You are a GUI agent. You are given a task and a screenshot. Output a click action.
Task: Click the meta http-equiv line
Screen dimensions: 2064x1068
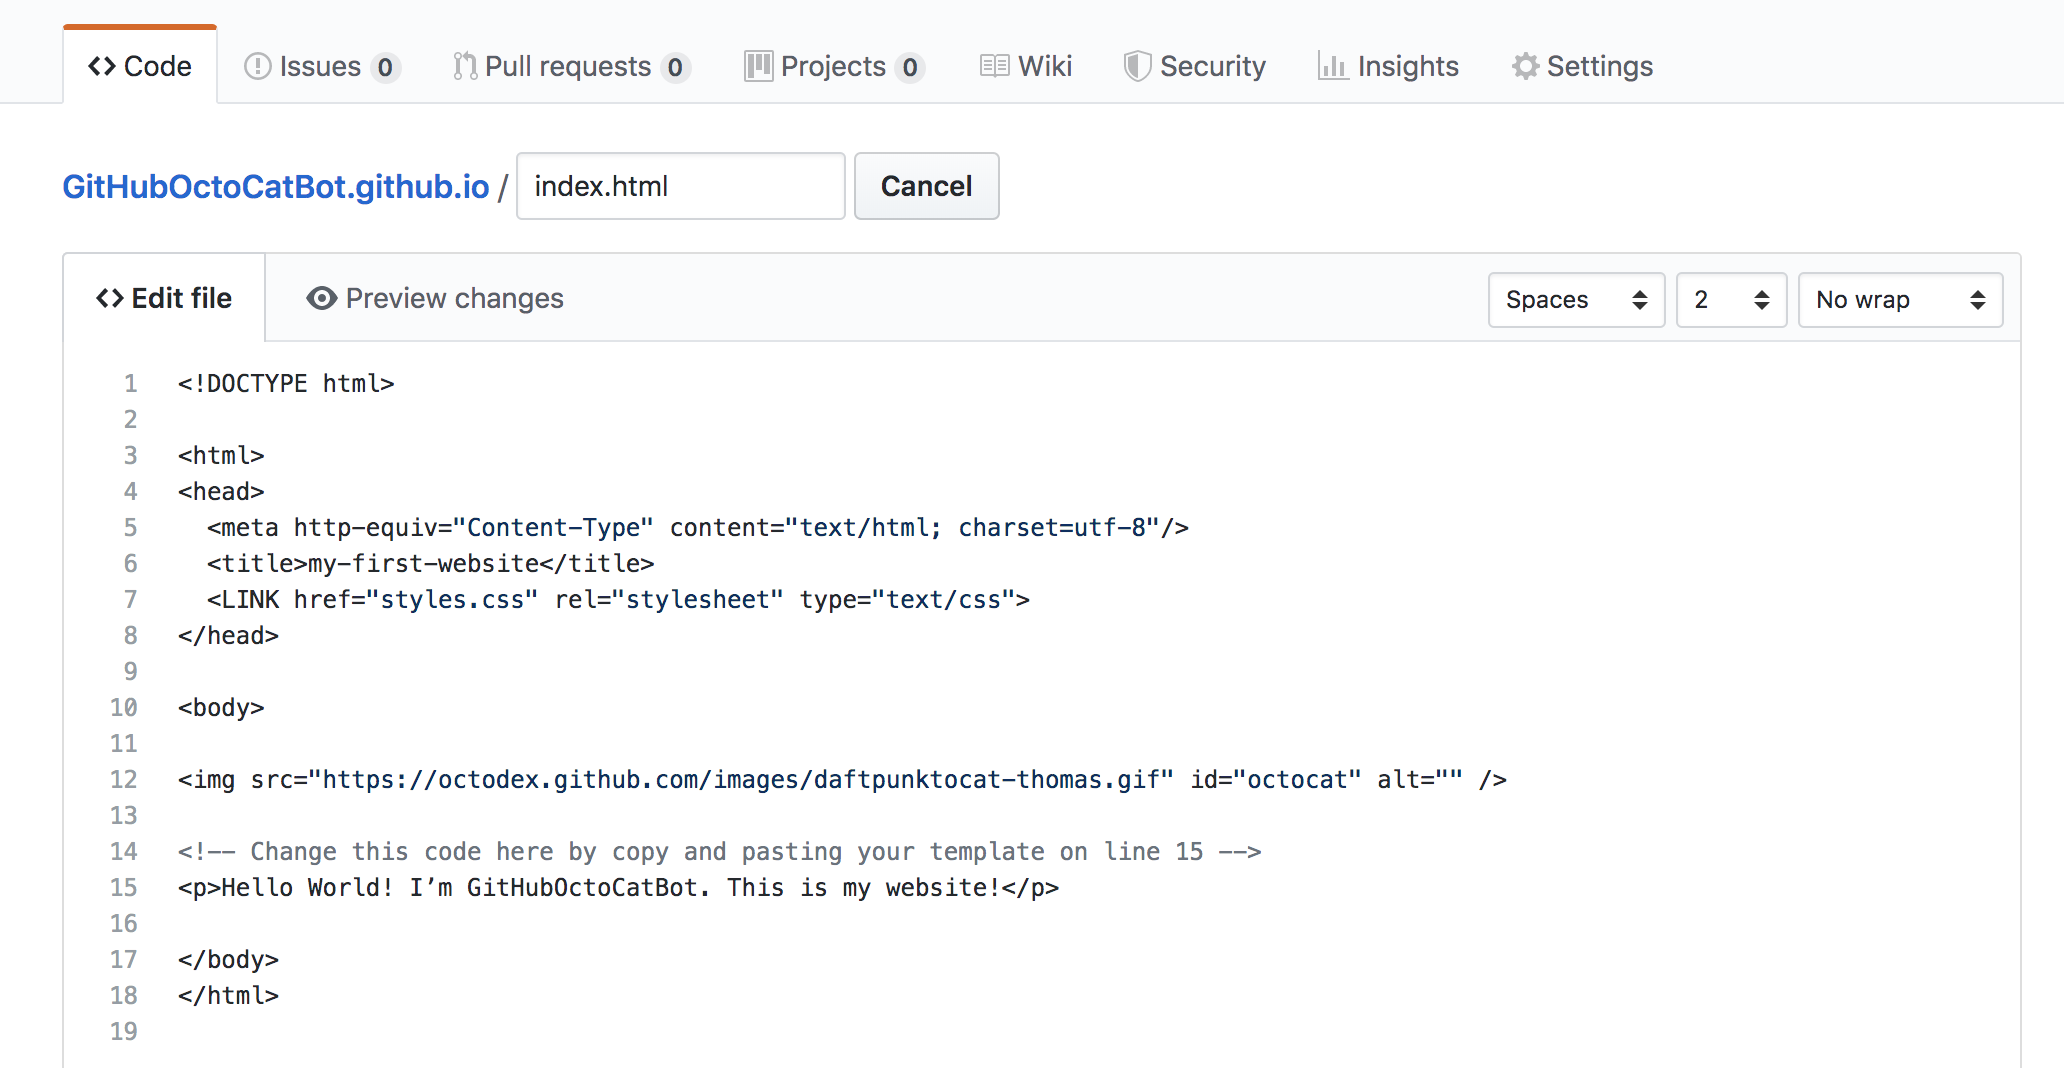698,528
